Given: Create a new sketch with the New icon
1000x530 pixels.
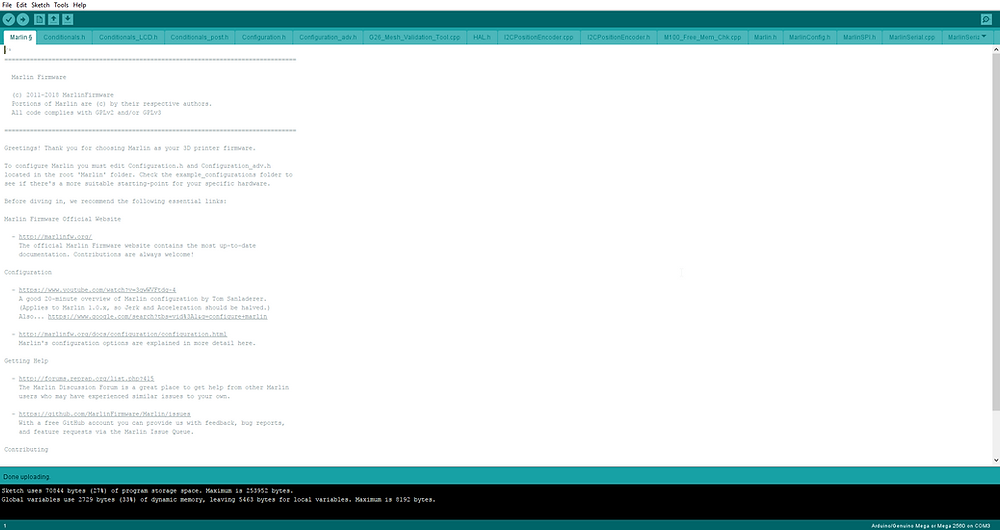Looking at the screenshot, I should 40,19.
